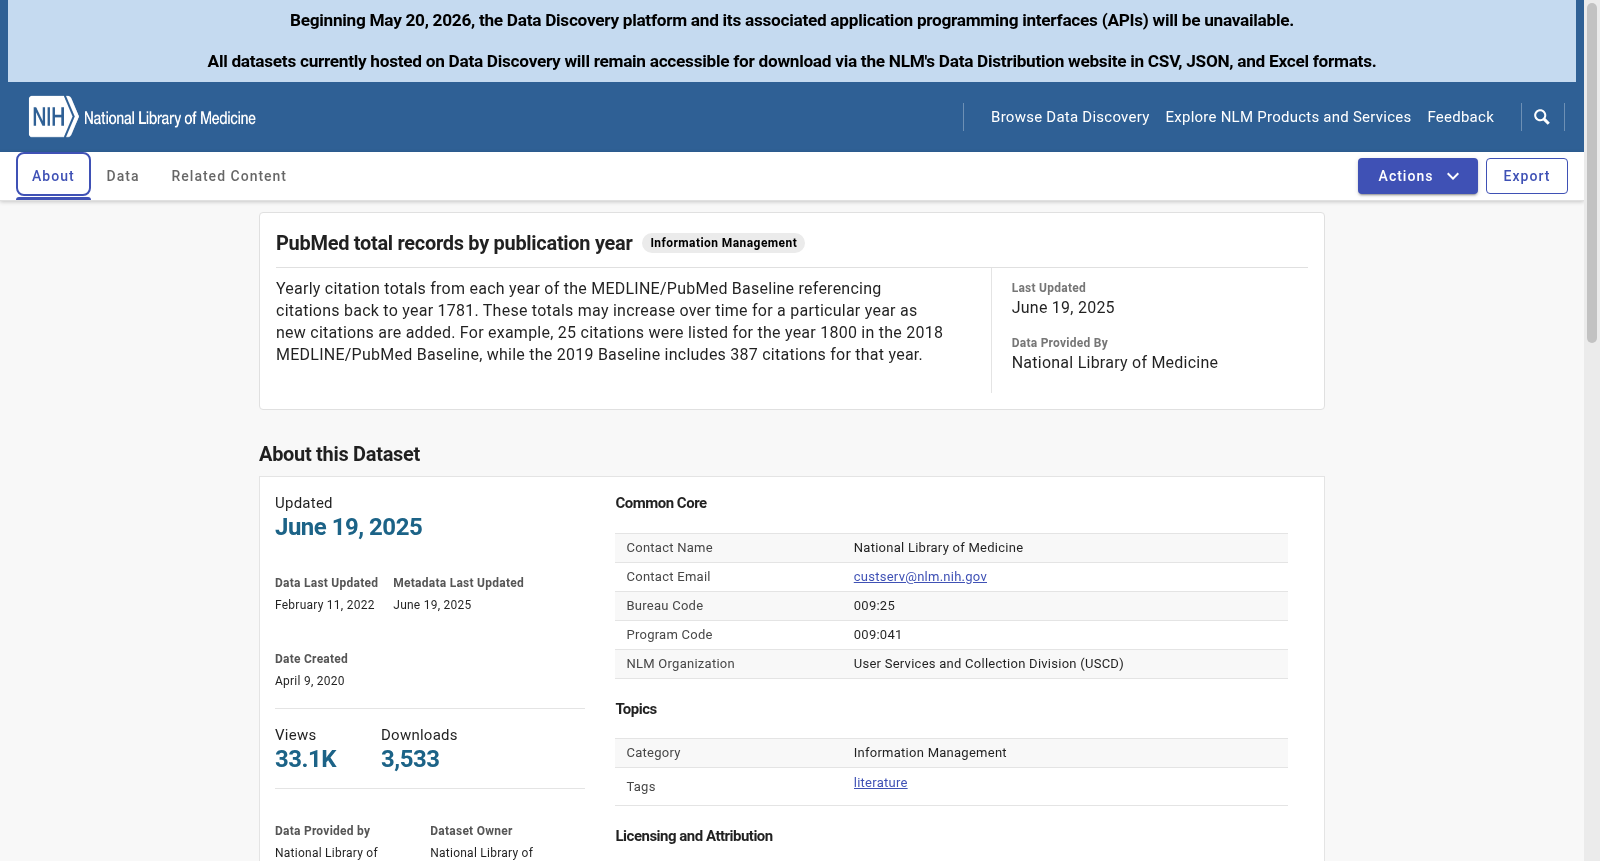Click the 'About this Dataset' heading
This screenshot has height=861, width=1600.
[x=339, y=454]
